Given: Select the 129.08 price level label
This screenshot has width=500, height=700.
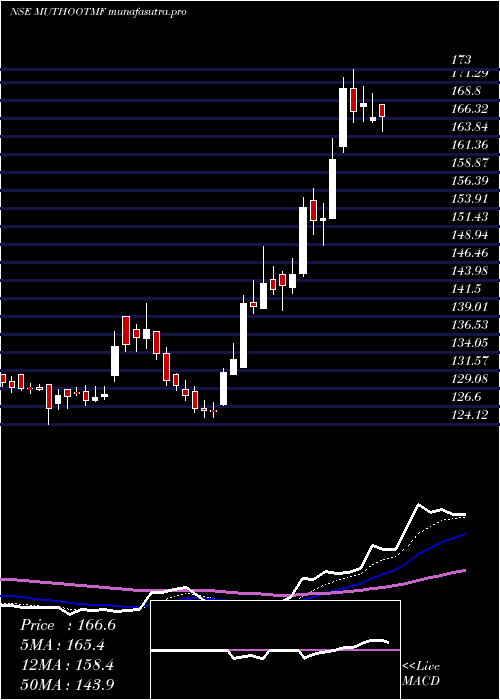Looking at the screenshot, I should (x=469, y=379).
